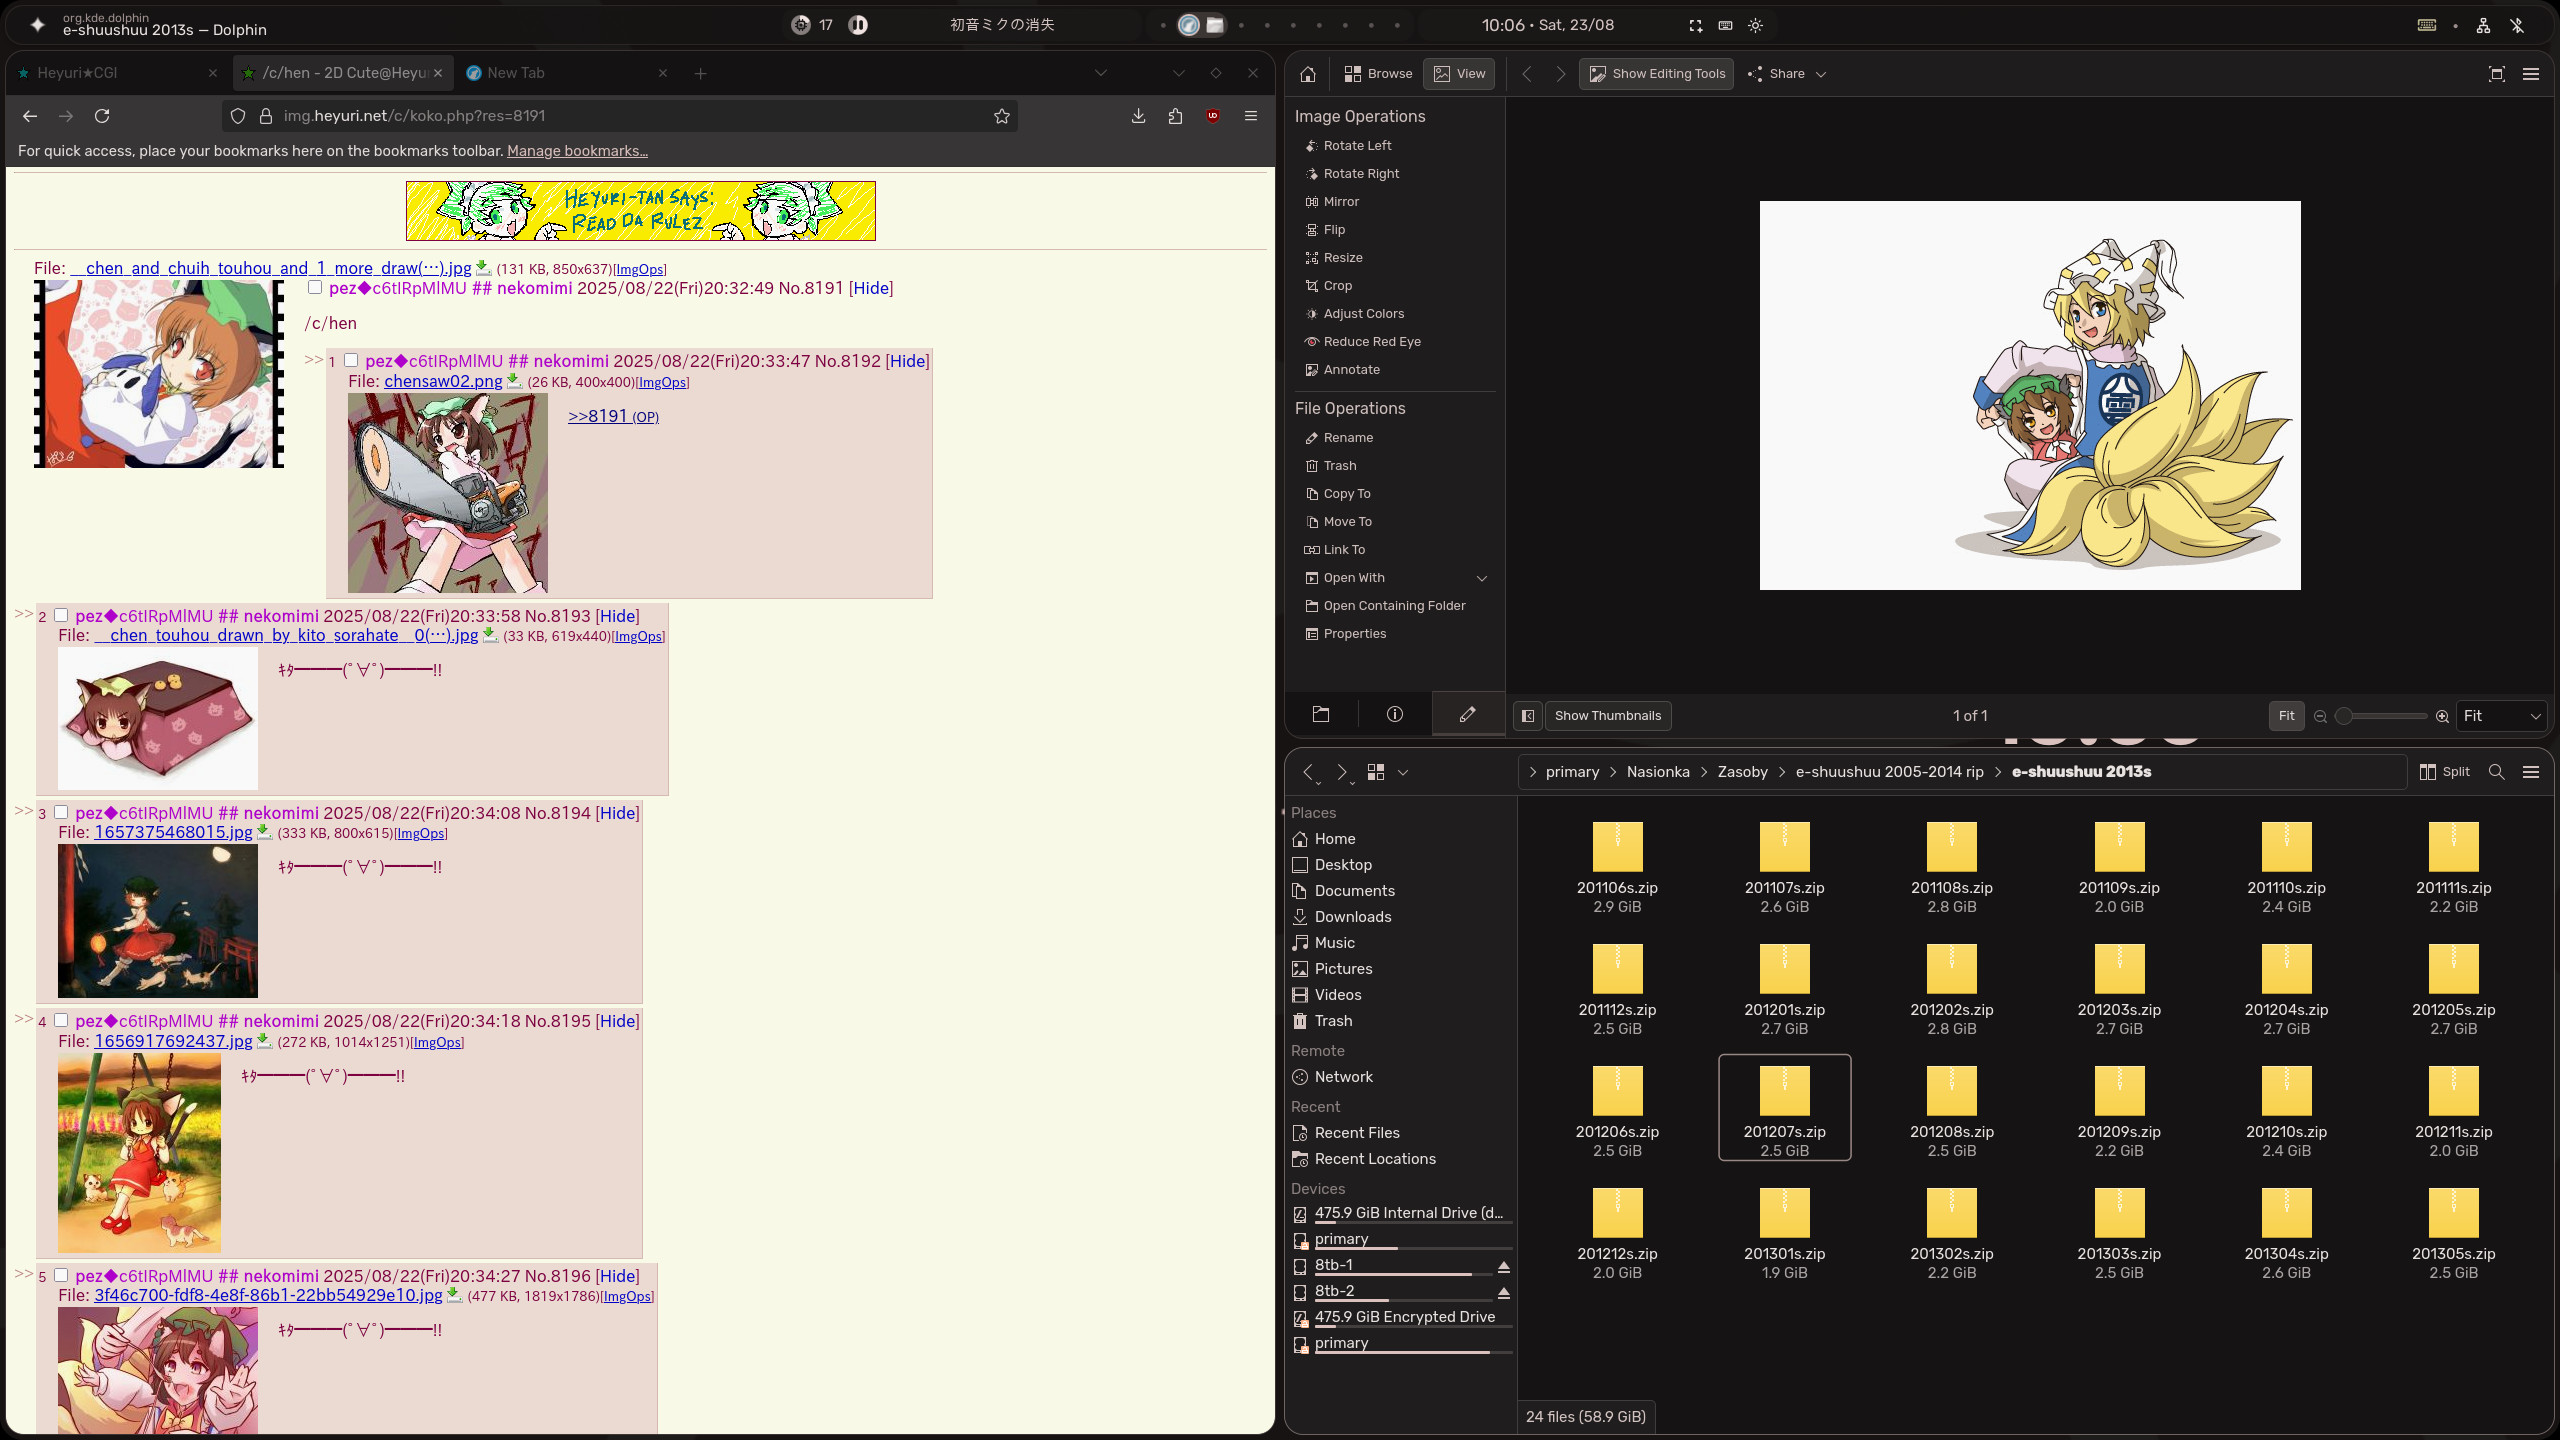Expand breadcrumb arrow after primary
The width and height of the screenshot is (2560, 1440).
[x=1613, y=772]
